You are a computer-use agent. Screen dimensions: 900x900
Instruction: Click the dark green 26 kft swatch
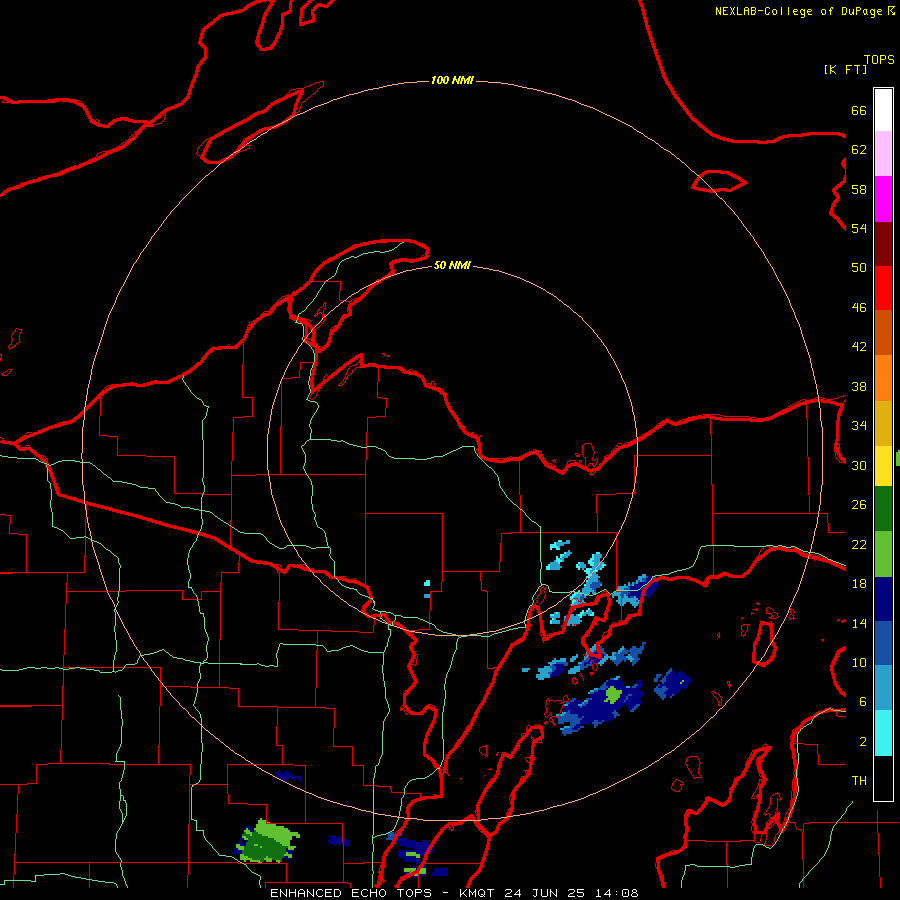point(883,509)
